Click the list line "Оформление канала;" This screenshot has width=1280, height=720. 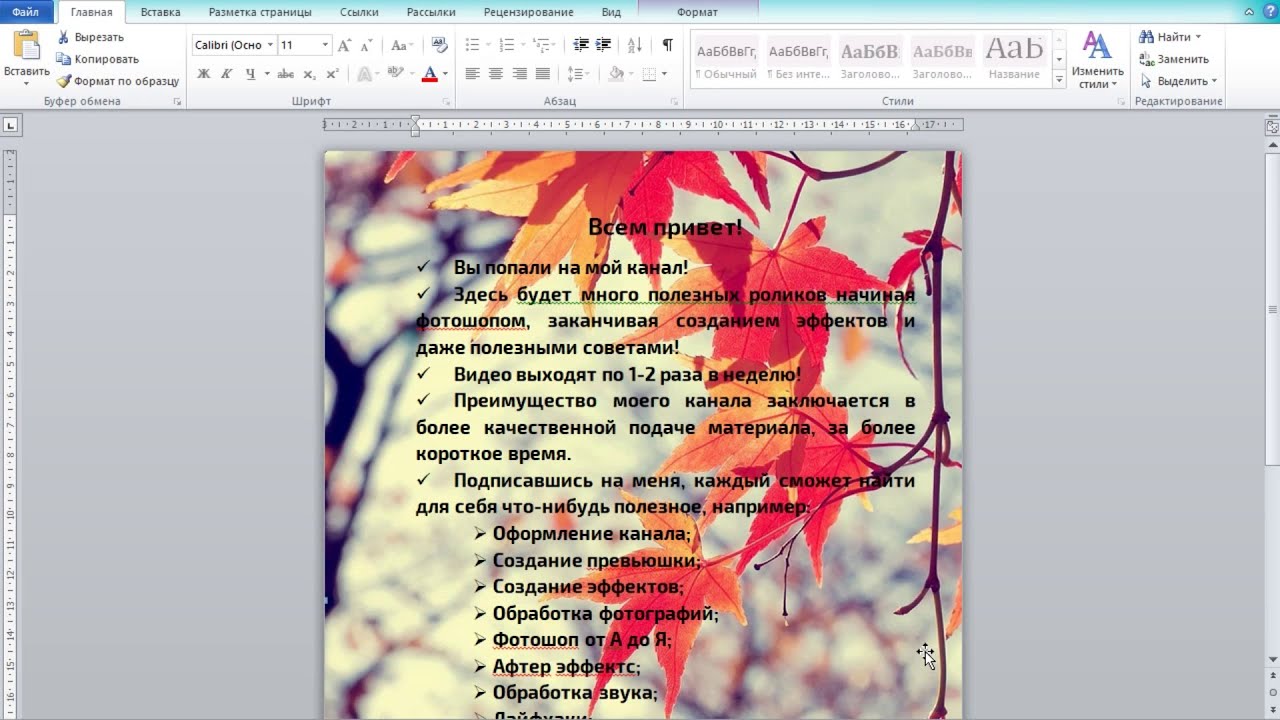[x=592, y=534]
